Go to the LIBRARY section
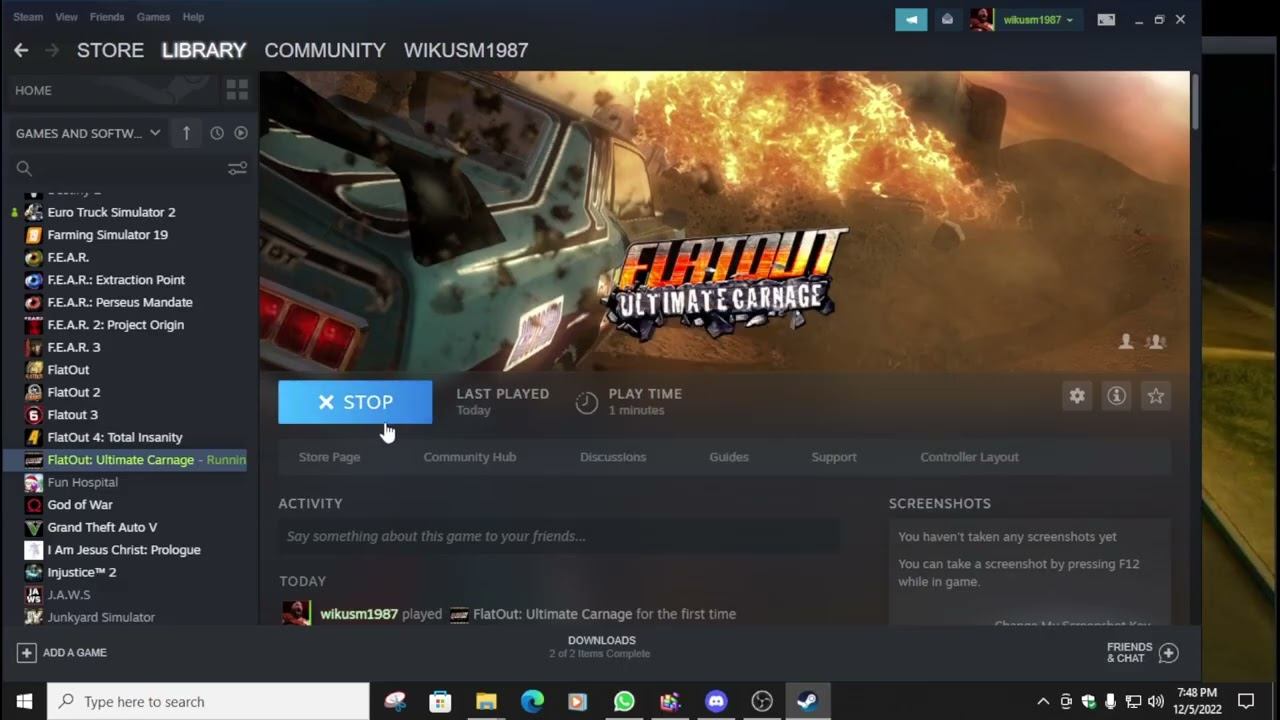 tap(204, 50)
